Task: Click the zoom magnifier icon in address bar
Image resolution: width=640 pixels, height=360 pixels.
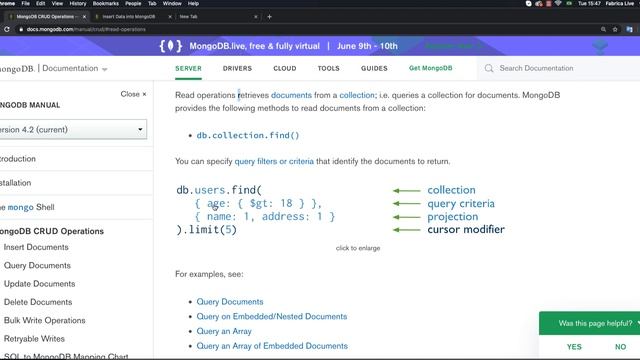Action: click(x=603, y=29)
